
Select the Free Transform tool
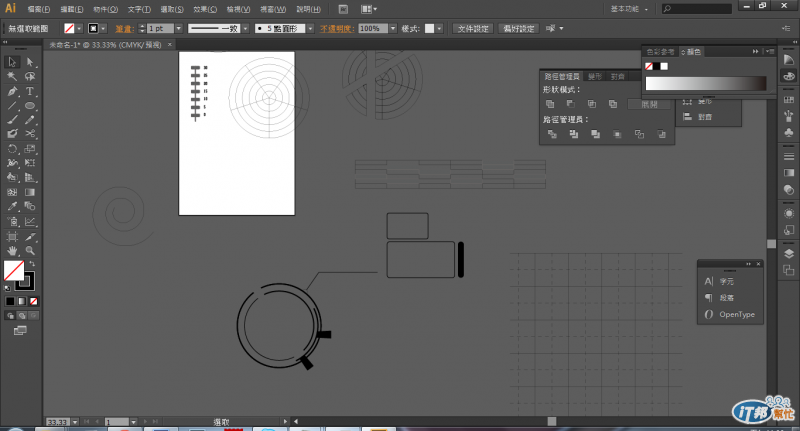coord(30,163)
